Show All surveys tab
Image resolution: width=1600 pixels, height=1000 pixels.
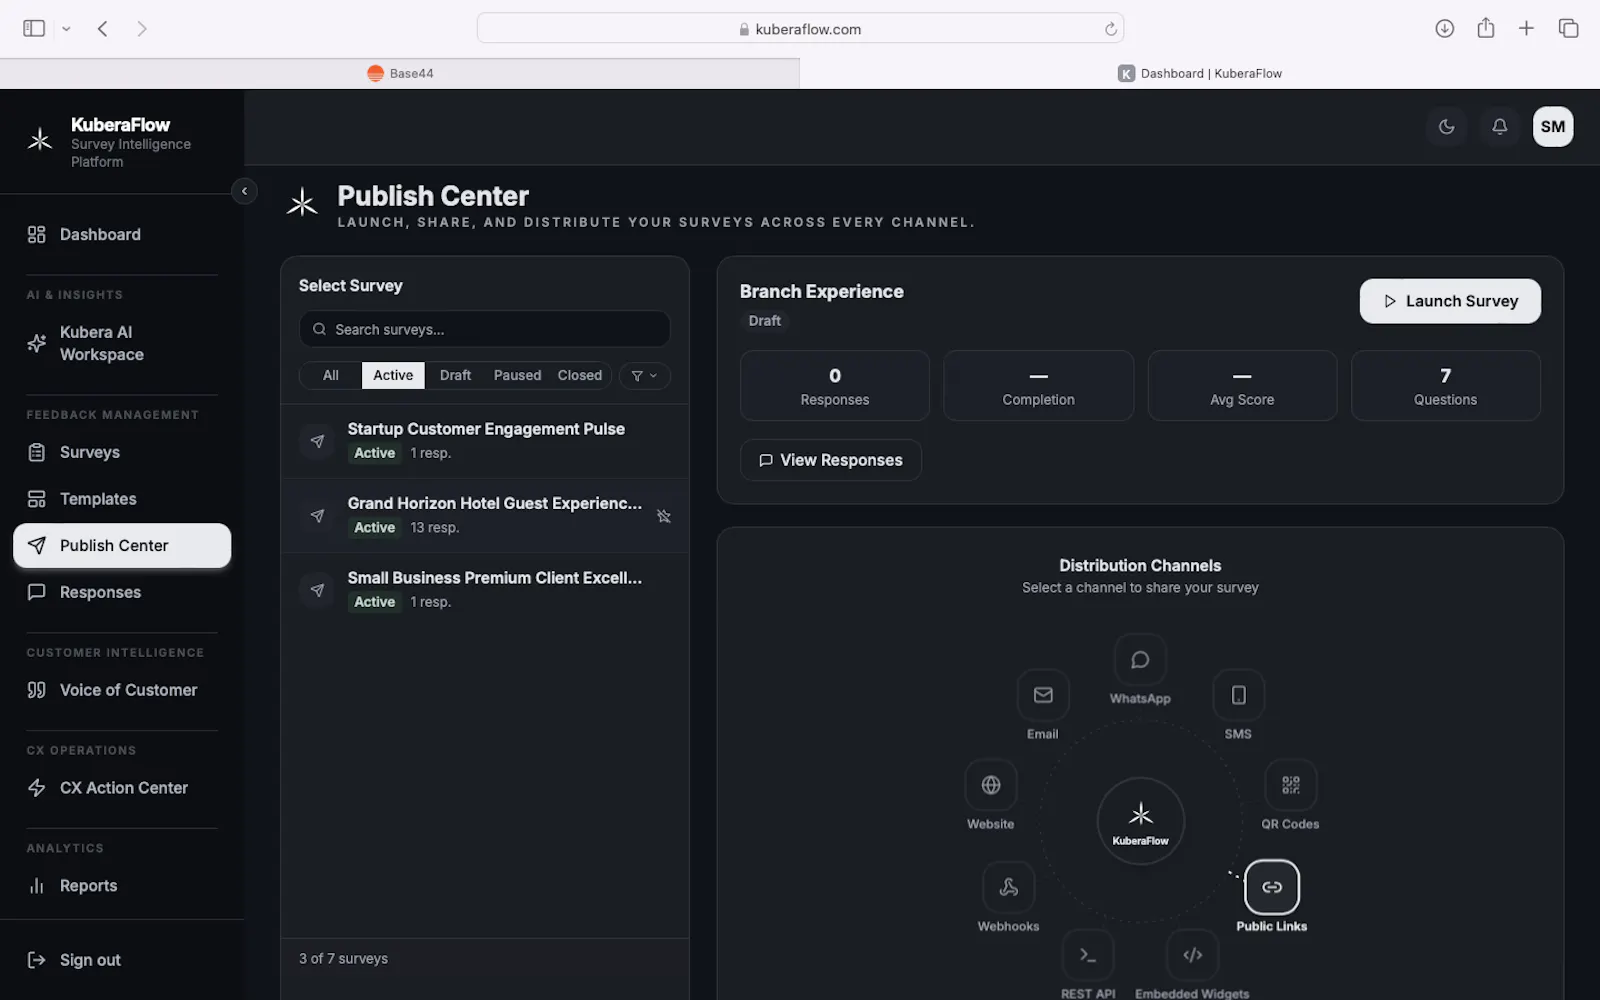point(331,375)
